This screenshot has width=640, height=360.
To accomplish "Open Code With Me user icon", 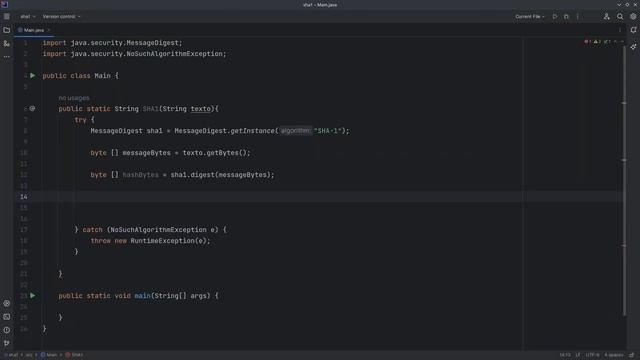I will (607, 17).
